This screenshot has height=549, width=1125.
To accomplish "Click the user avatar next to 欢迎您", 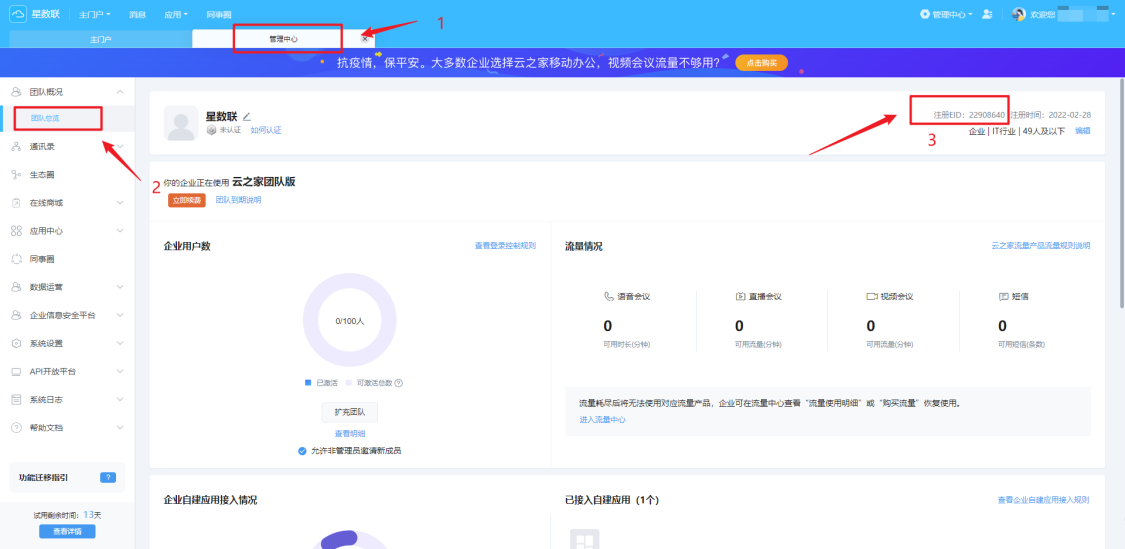I will (x=1019, y=14).
